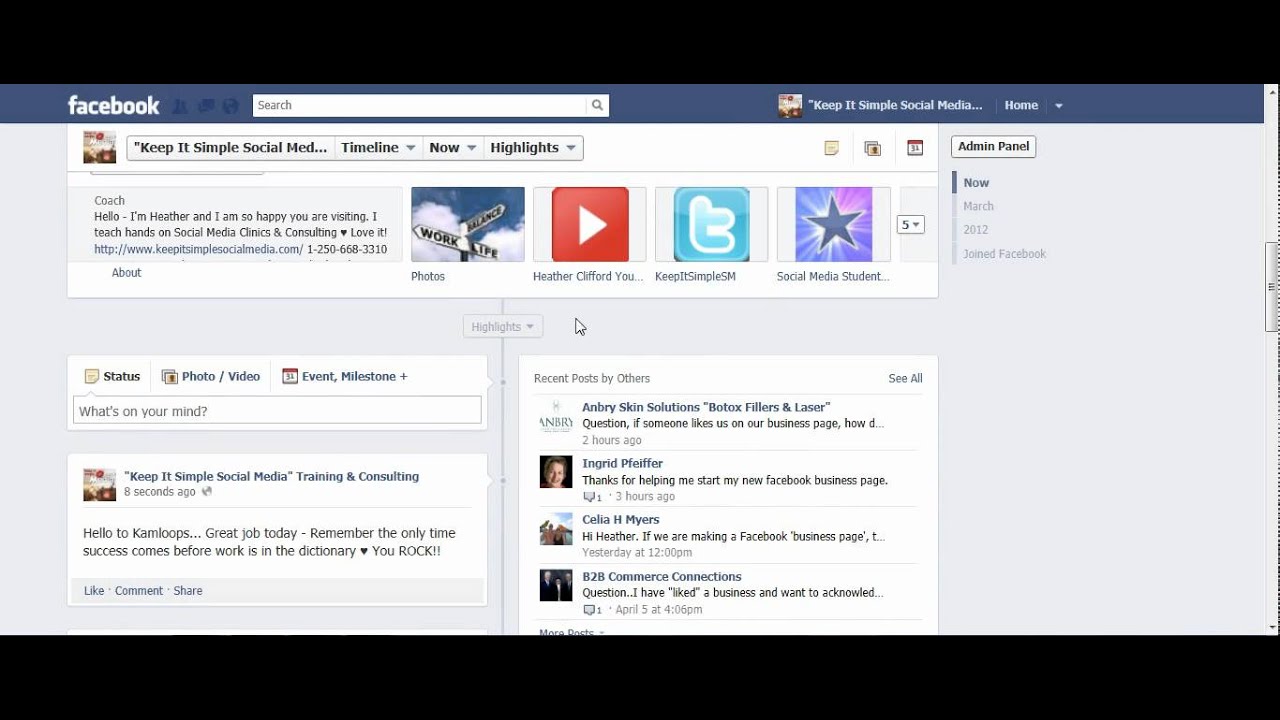Select the Event, Milestone + tab
Image resolution: width=1280 pixels, height=720 pixels.
click(x=345, y=377)
